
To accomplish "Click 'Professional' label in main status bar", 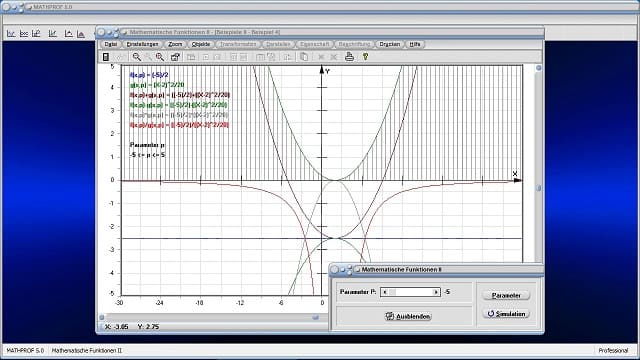I will click(x=613, y=350).
